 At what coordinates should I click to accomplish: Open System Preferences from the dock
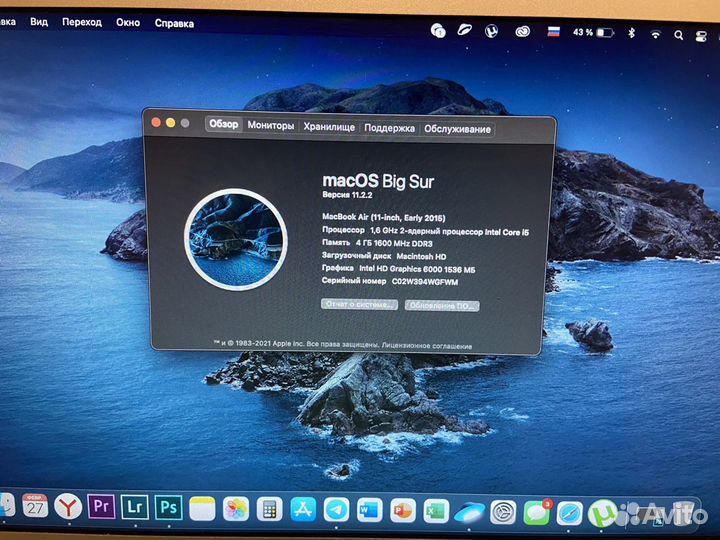[503, 512]
